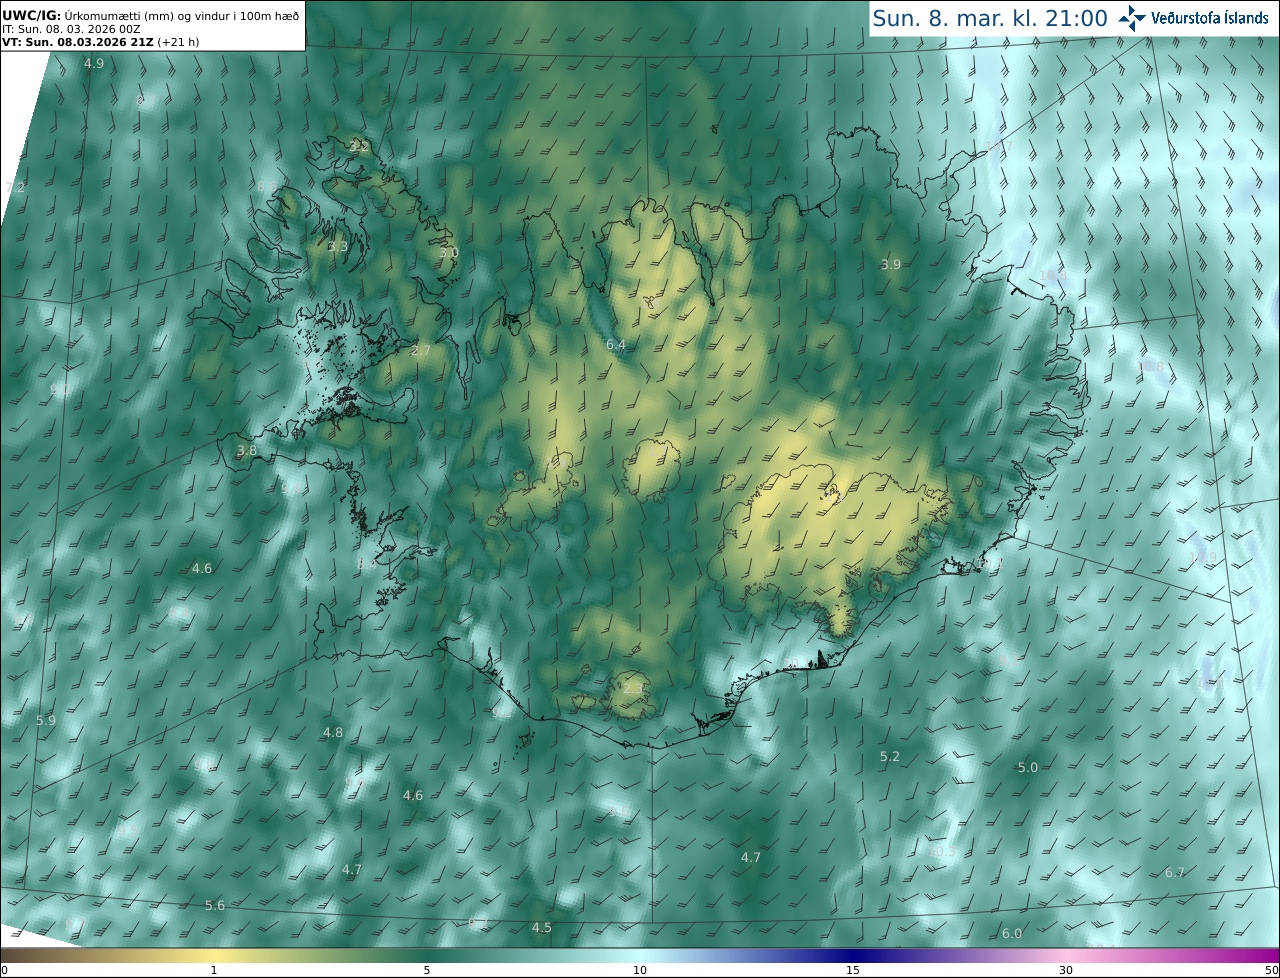Click the 3.8 value on the map

[247, 450]
